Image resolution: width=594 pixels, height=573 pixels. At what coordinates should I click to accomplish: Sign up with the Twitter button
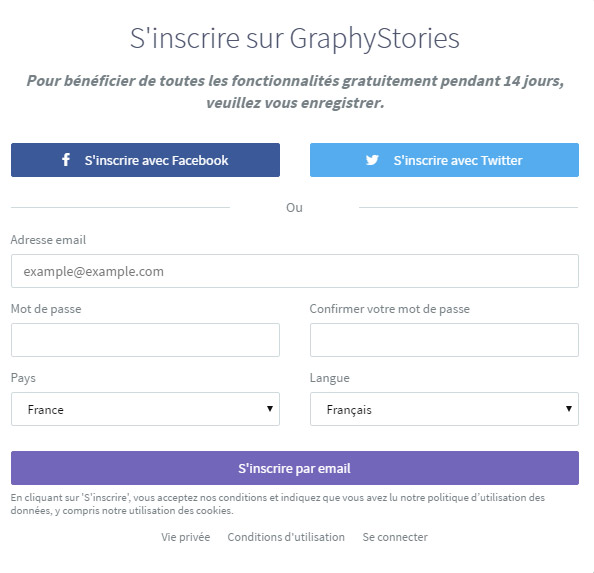coord(444,160)
